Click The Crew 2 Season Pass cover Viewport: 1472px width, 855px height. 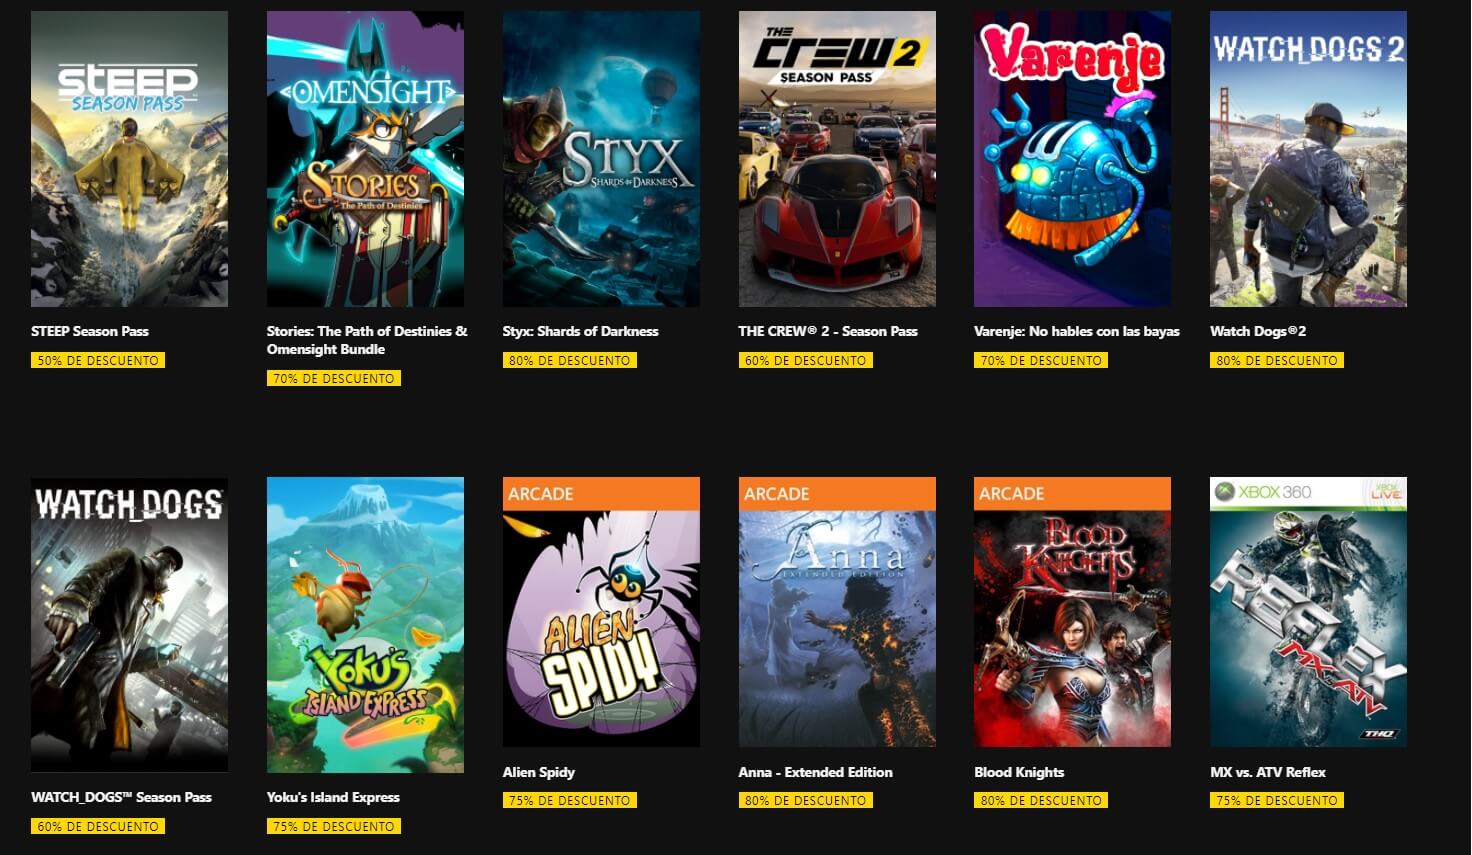point(837,159)
